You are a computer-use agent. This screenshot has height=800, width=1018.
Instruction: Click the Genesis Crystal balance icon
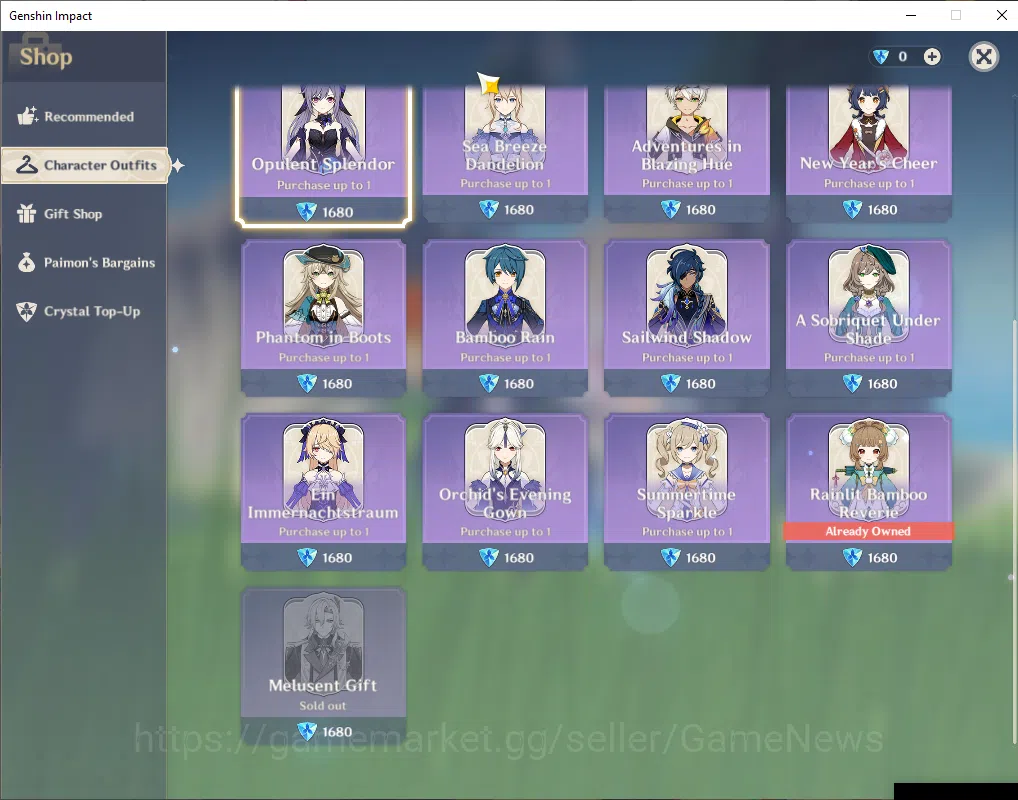pos(881,56)
